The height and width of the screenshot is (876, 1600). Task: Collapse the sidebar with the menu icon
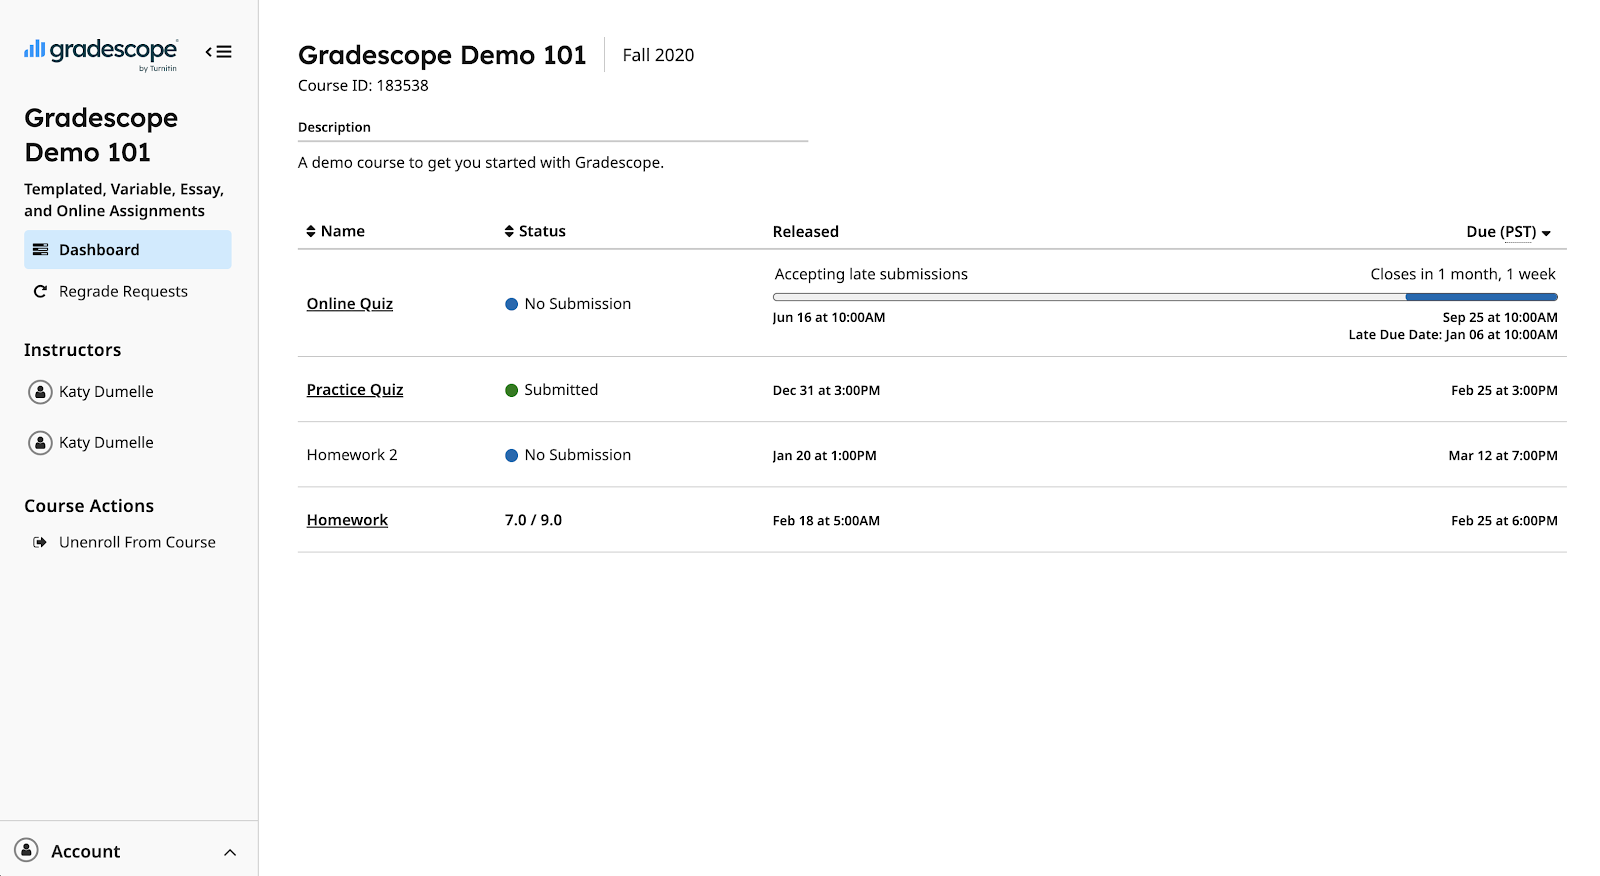tap(219, 52)
